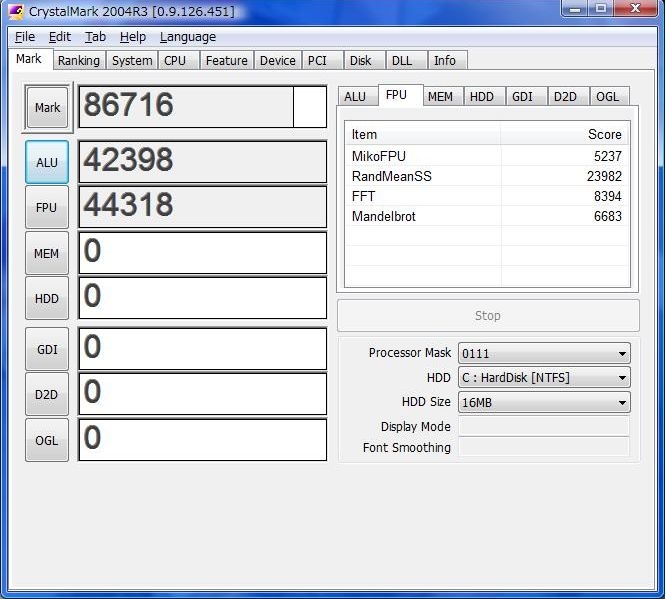Click the Score column header

tap(565, 135)
